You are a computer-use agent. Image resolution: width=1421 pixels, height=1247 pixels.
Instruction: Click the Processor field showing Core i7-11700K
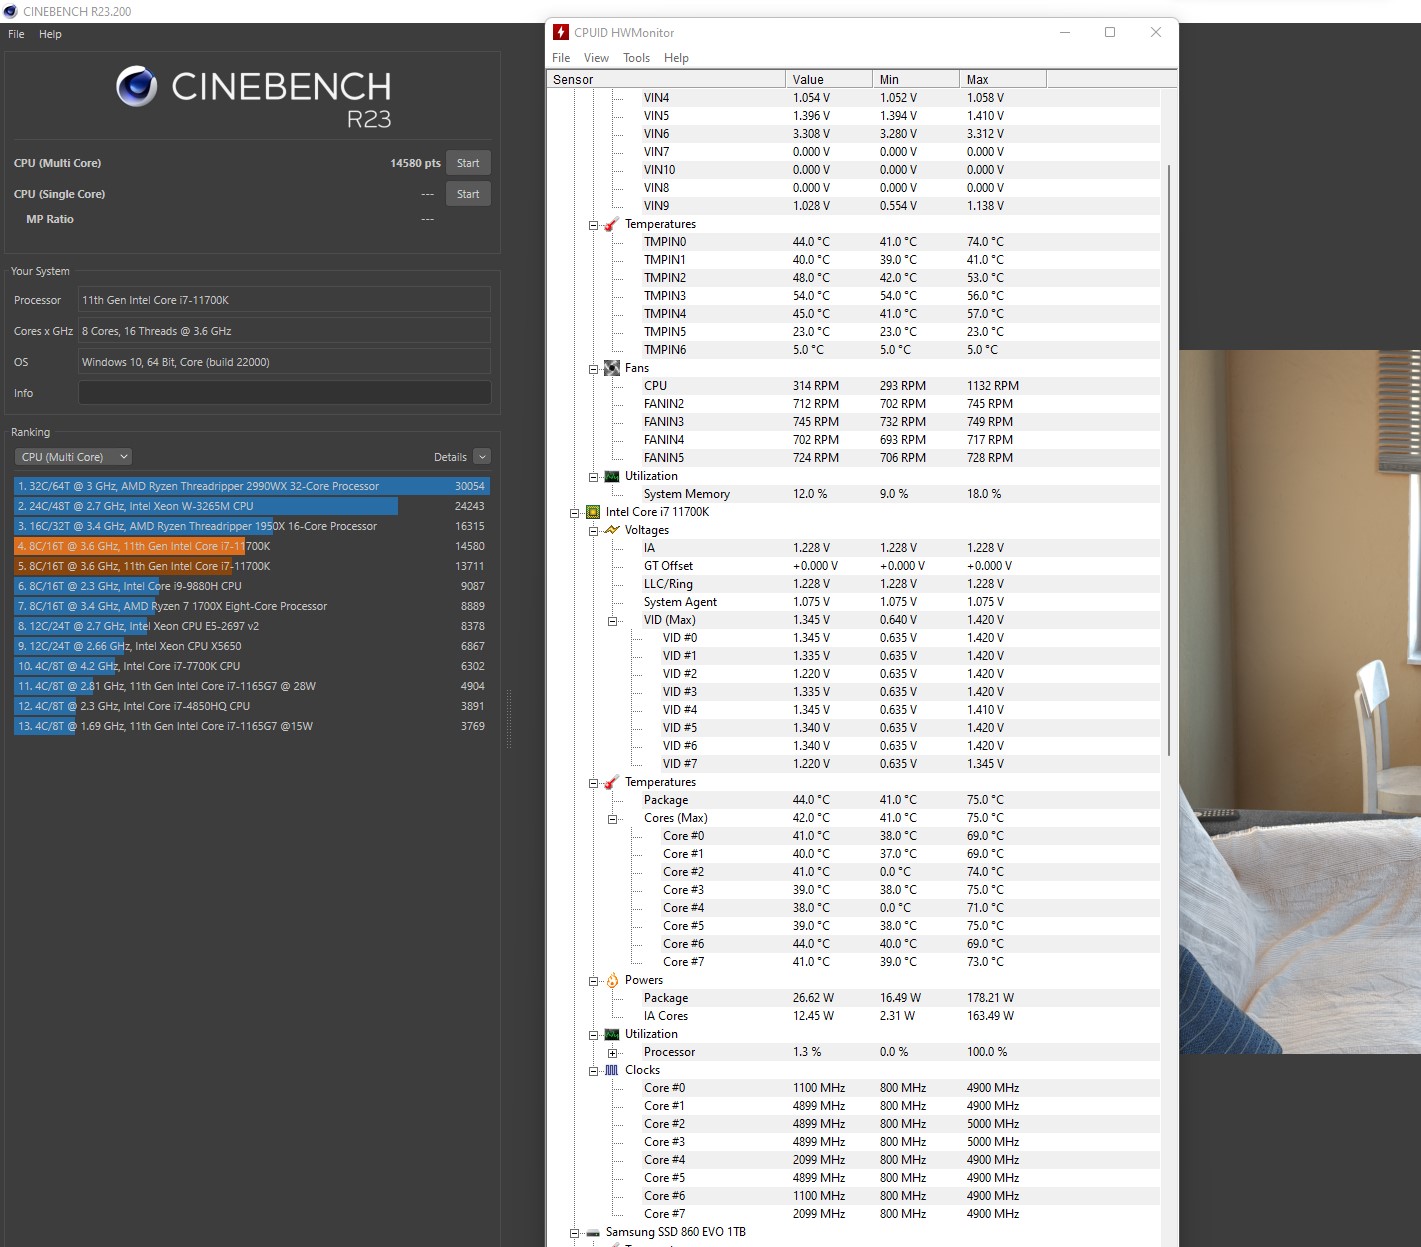(284, 300)
